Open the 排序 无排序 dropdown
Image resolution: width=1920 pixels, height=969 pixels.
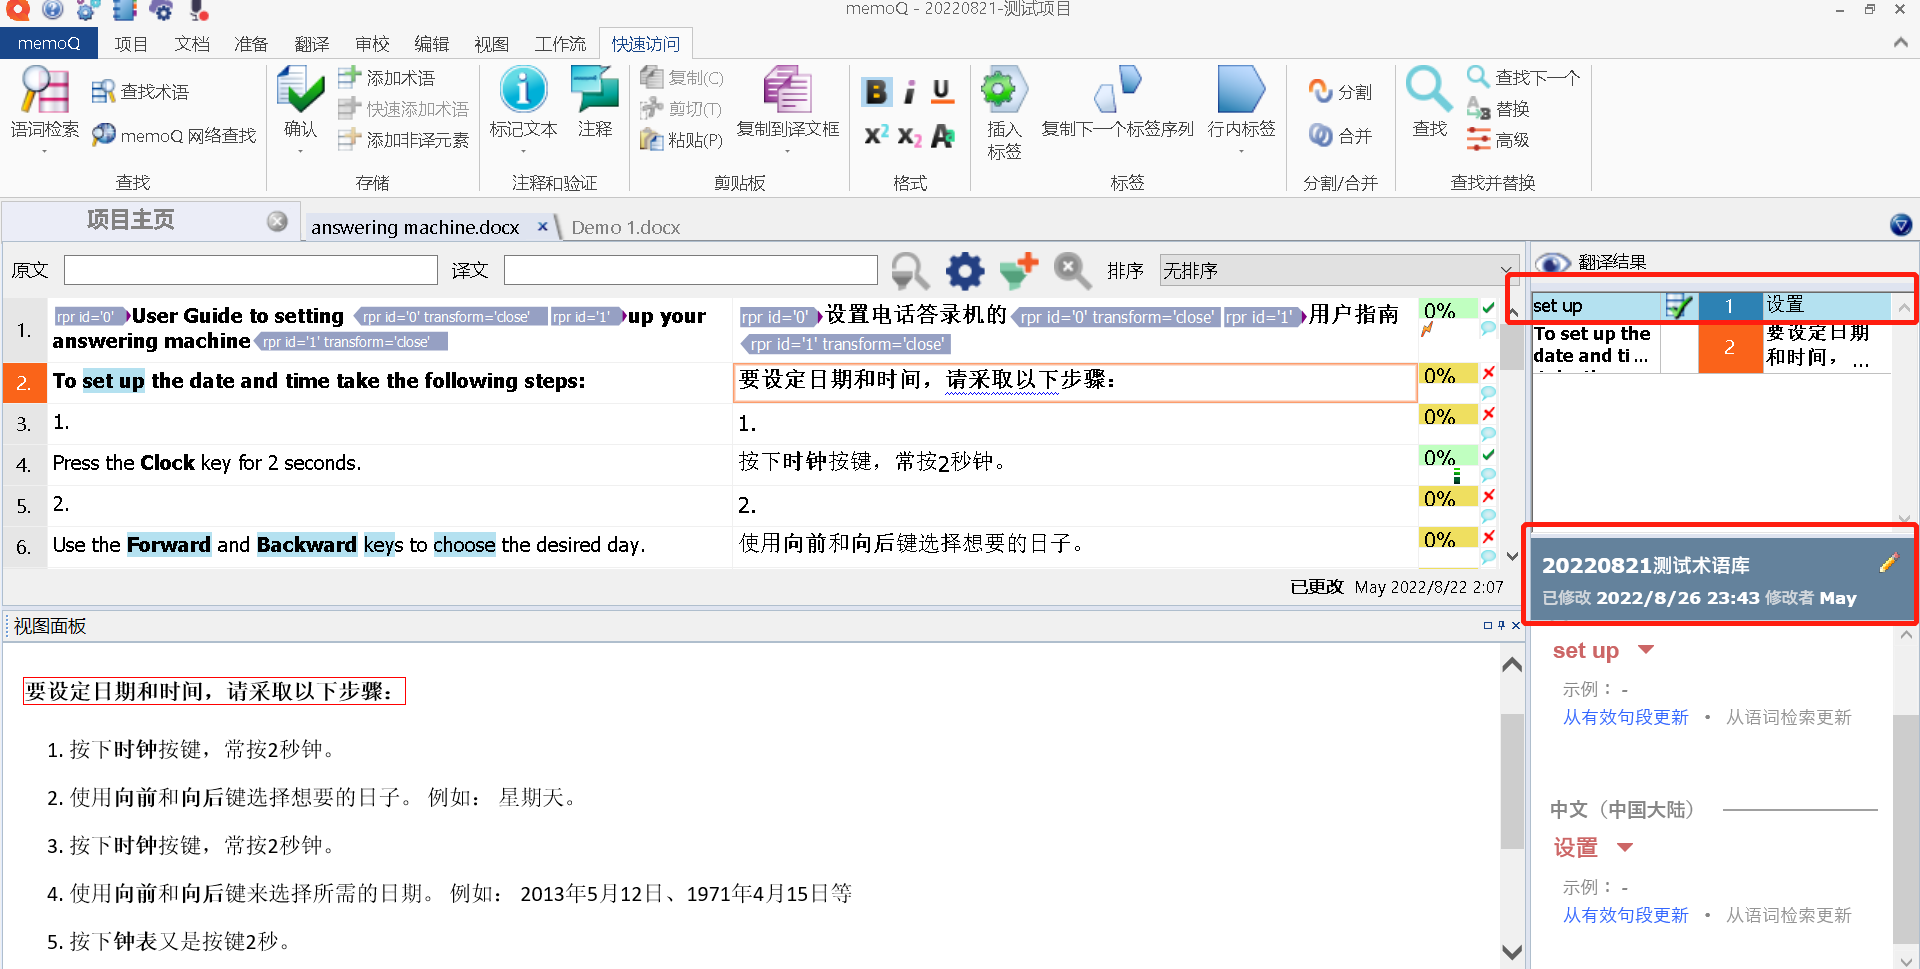(1338, 270)
